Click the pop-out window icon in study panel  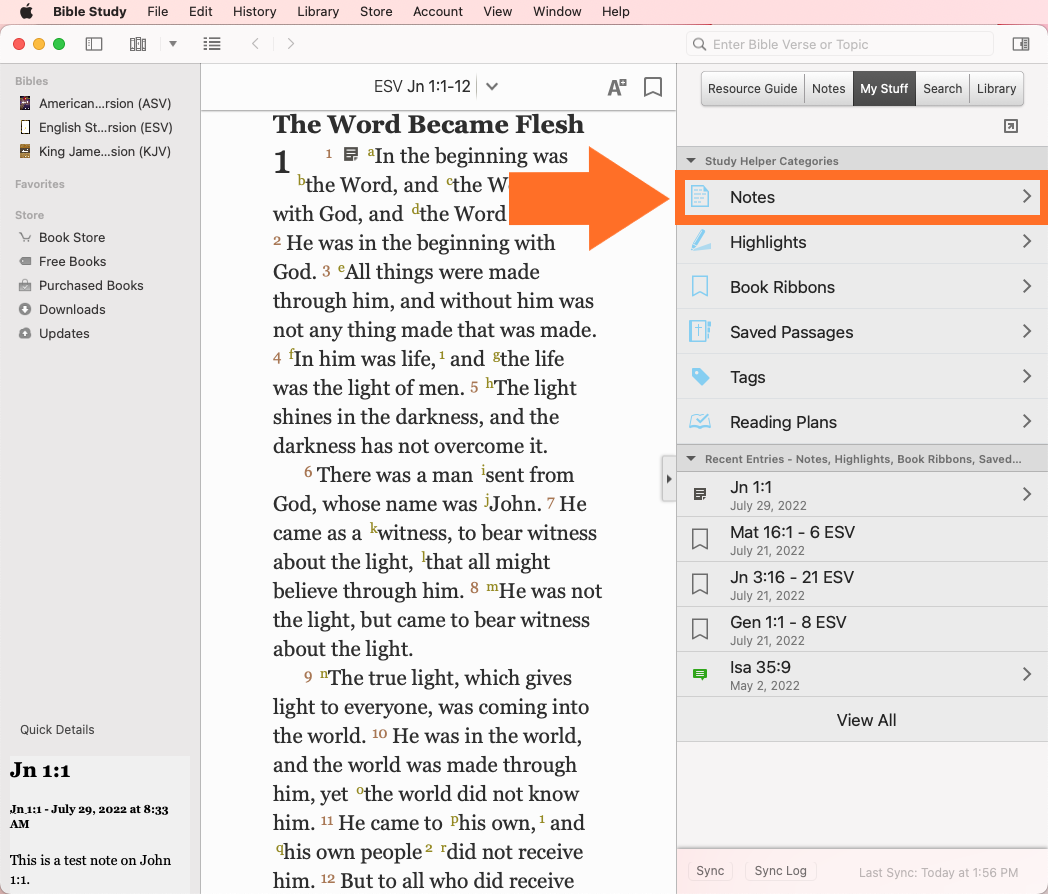1011,126
